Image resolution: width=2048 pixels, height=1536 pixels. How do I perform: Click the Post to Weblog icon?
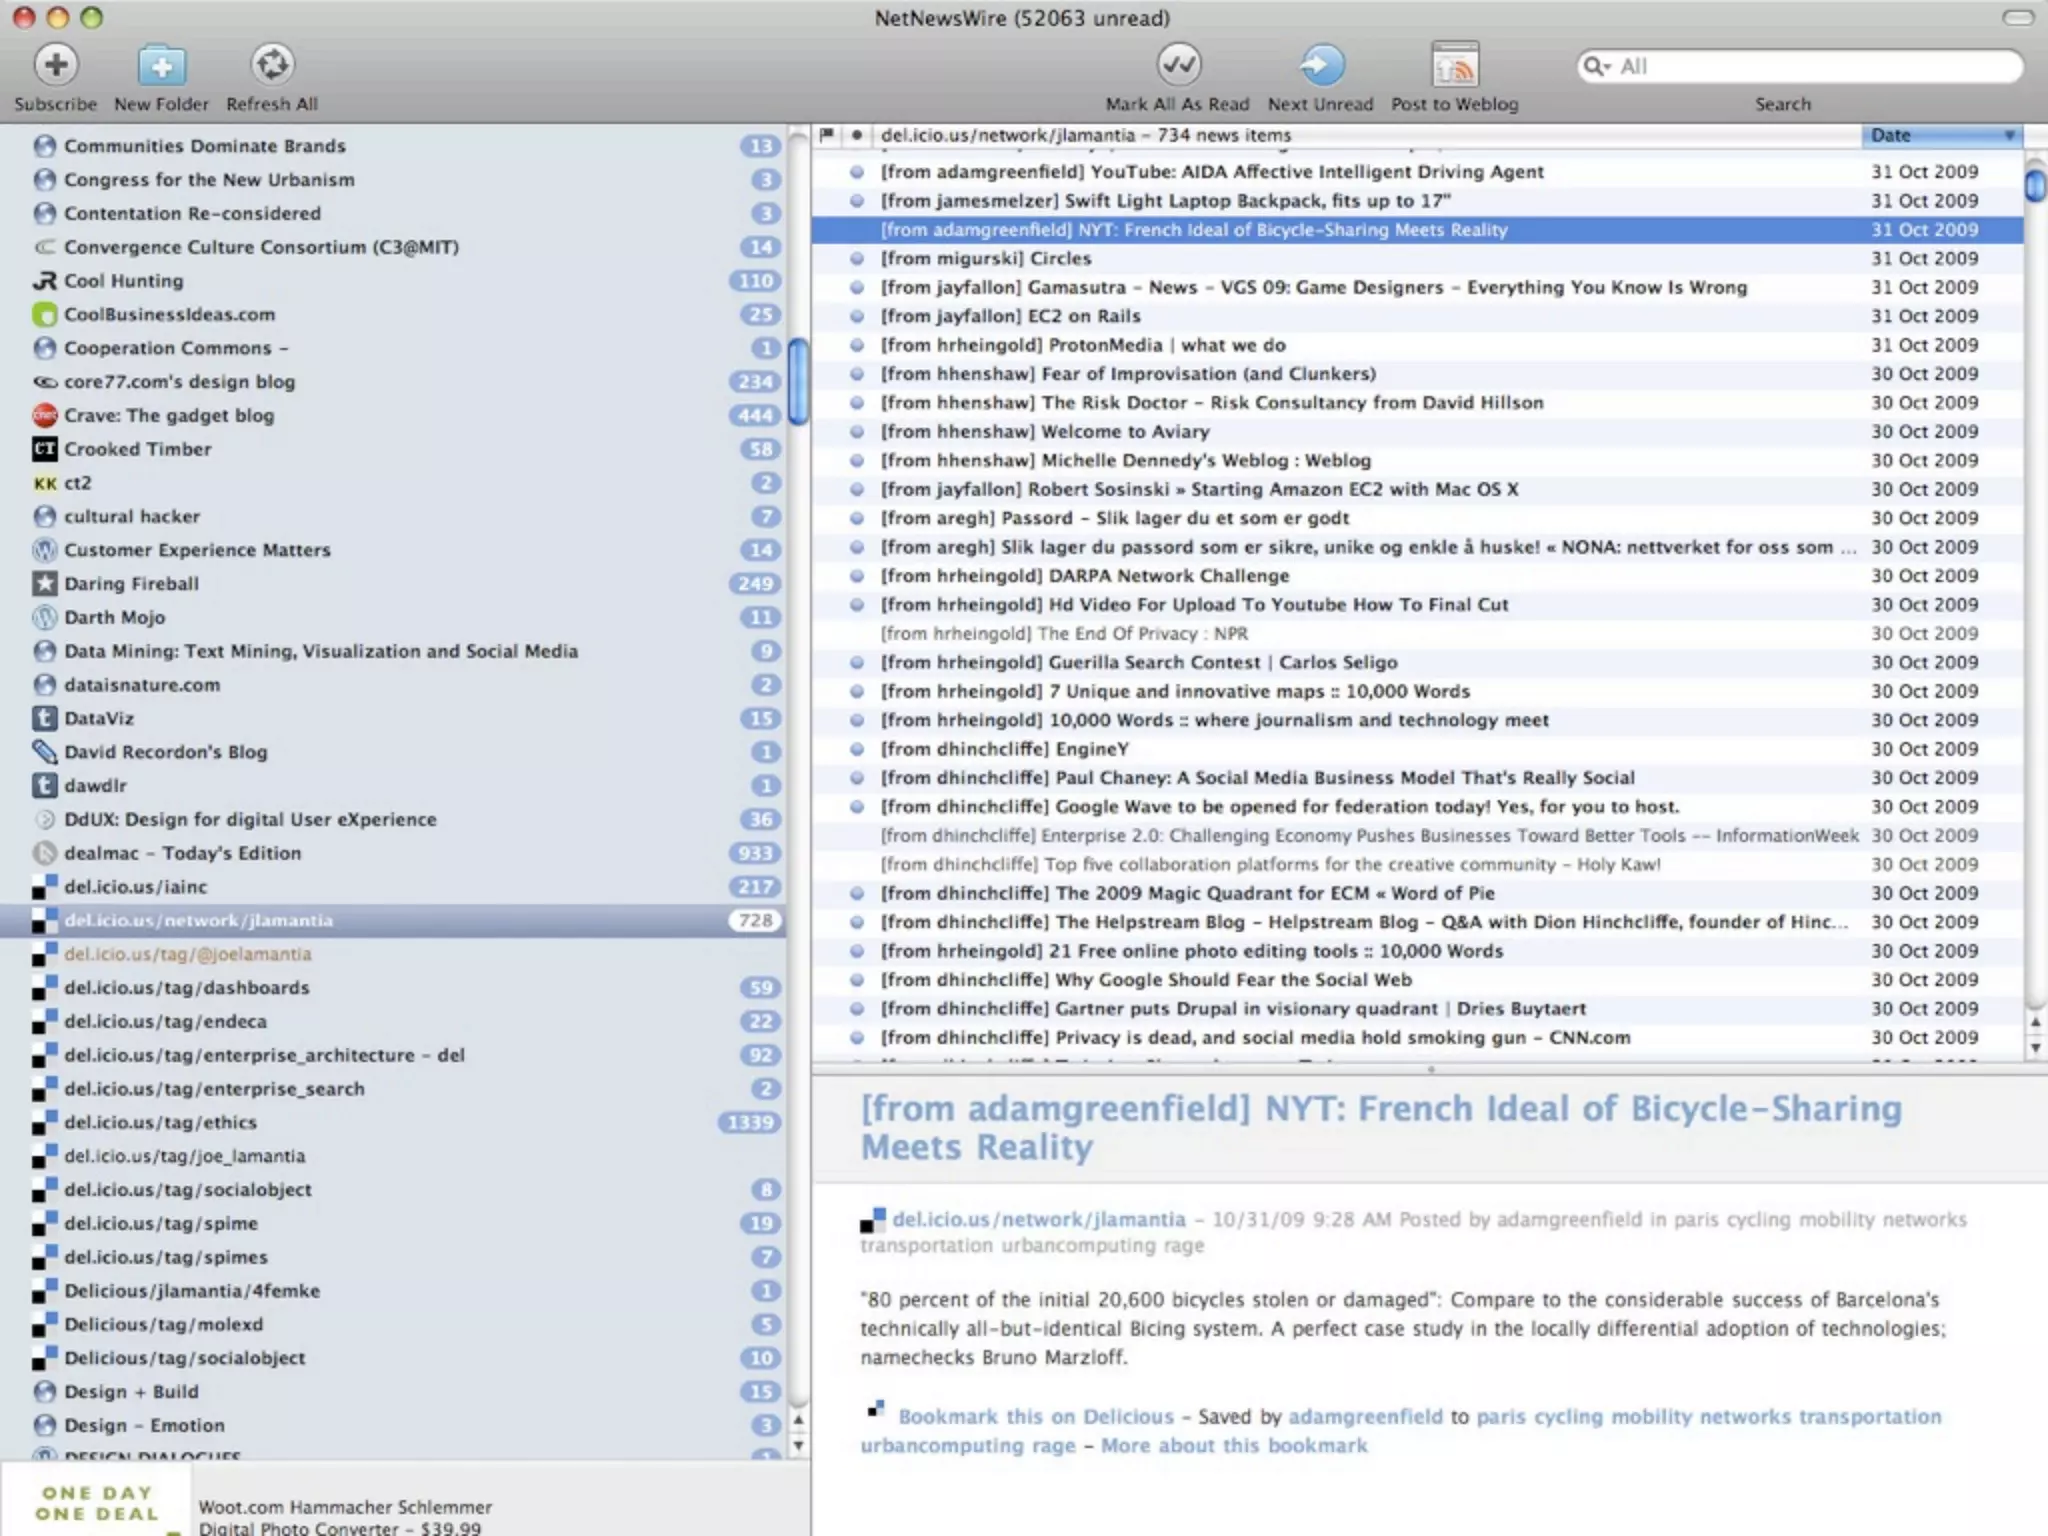pyautogui.click(x=1455, y=66)
